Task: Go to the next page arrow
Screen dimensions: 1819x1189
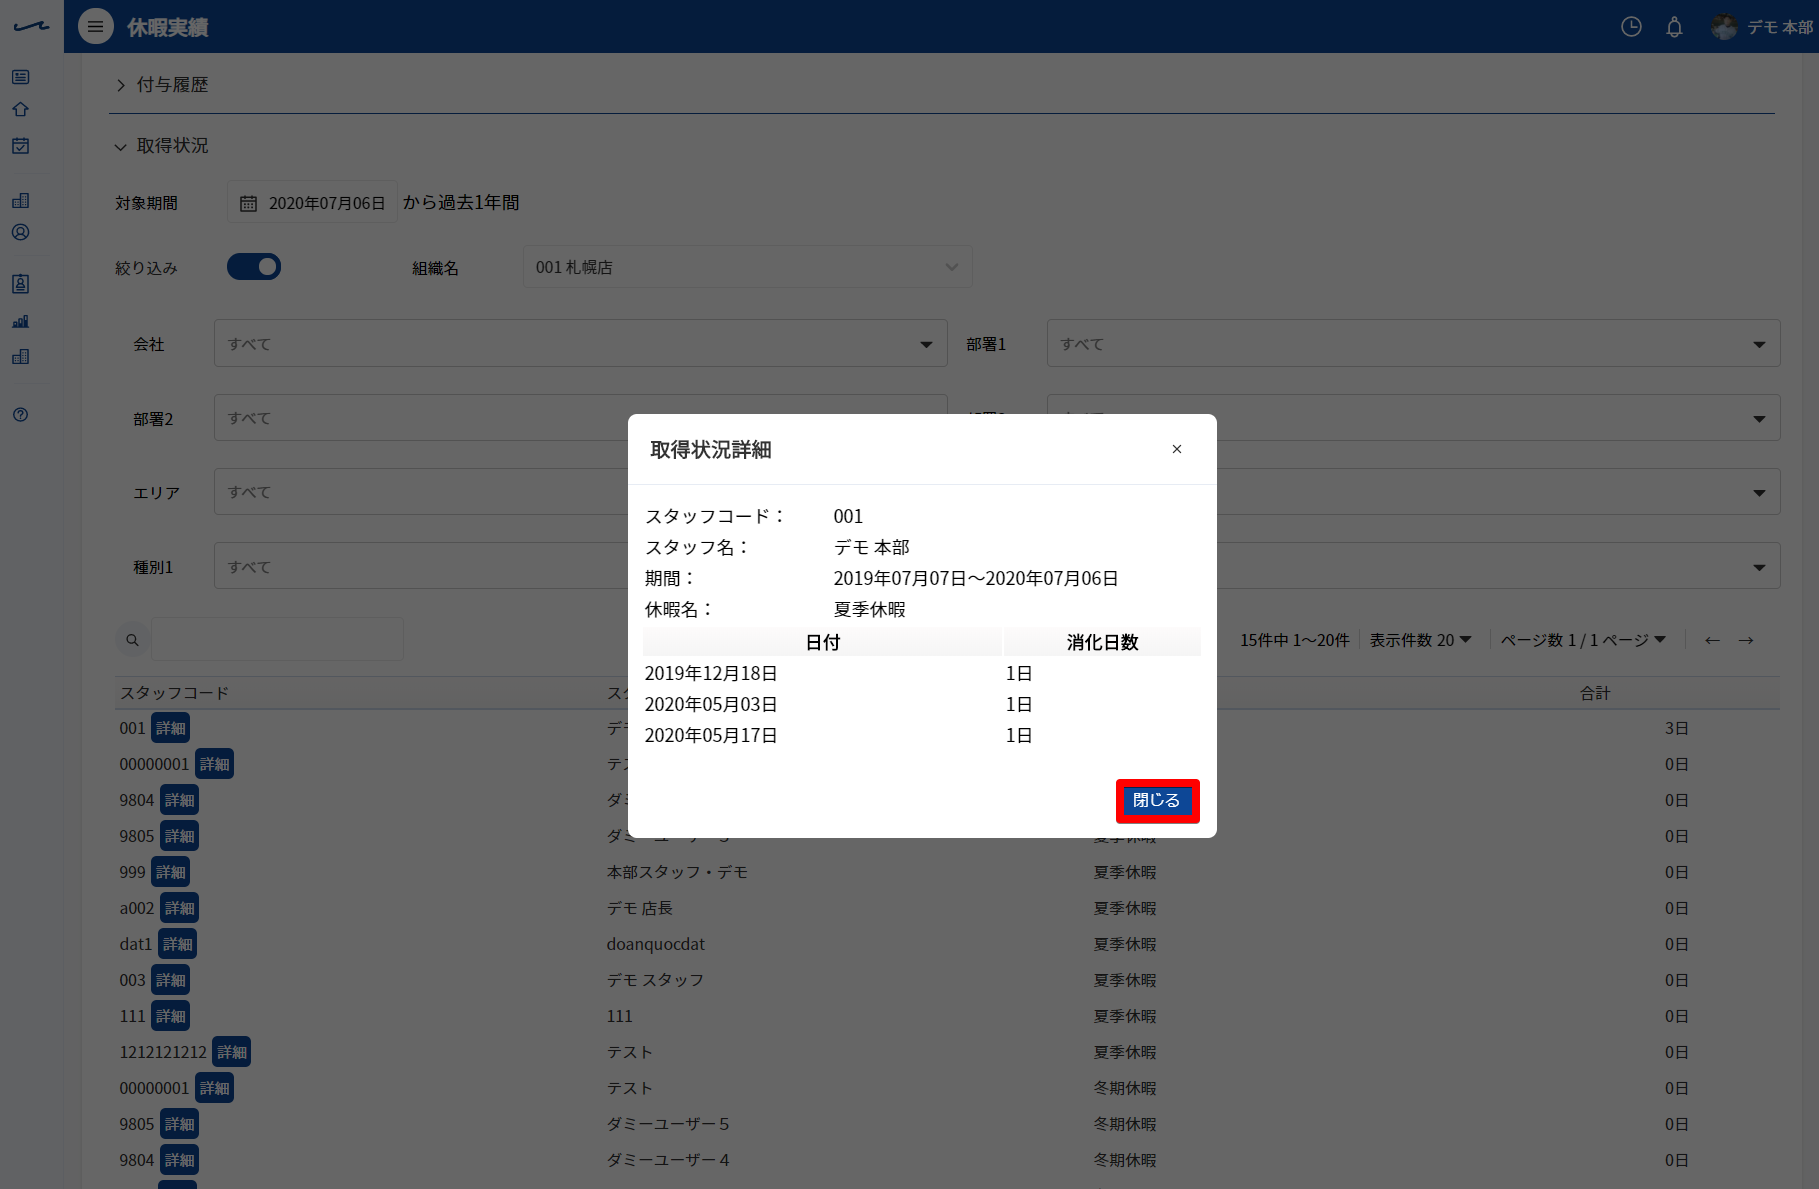Action: 1746,640
